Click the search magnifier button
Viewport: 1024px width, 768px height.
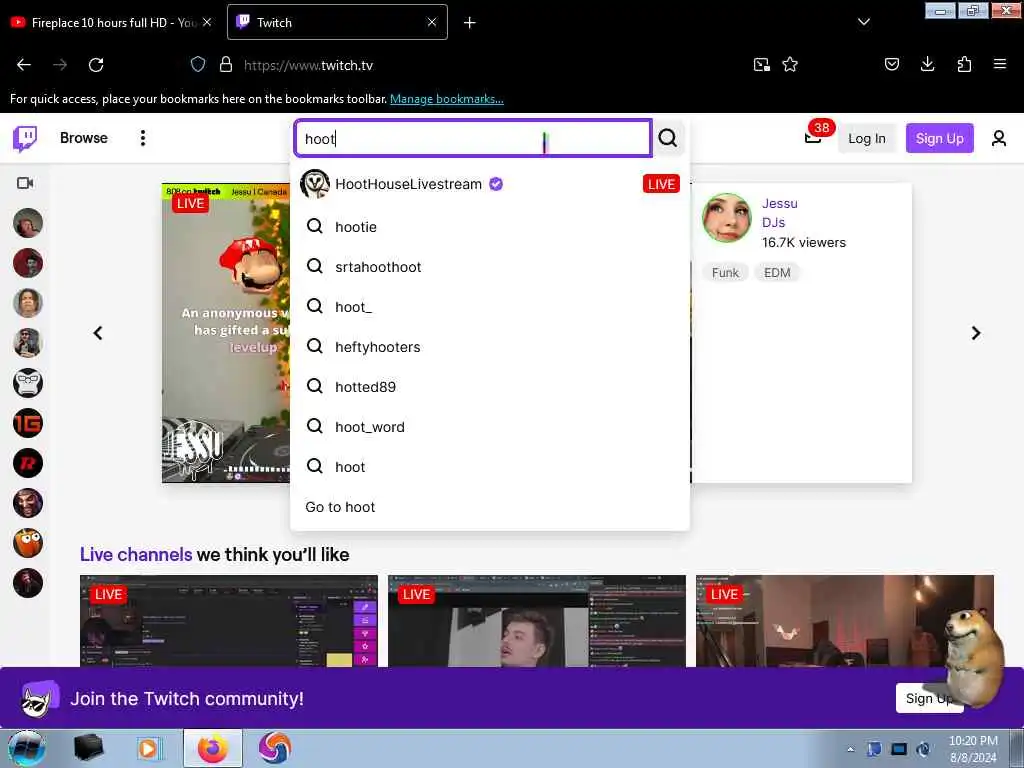point(667,138)
